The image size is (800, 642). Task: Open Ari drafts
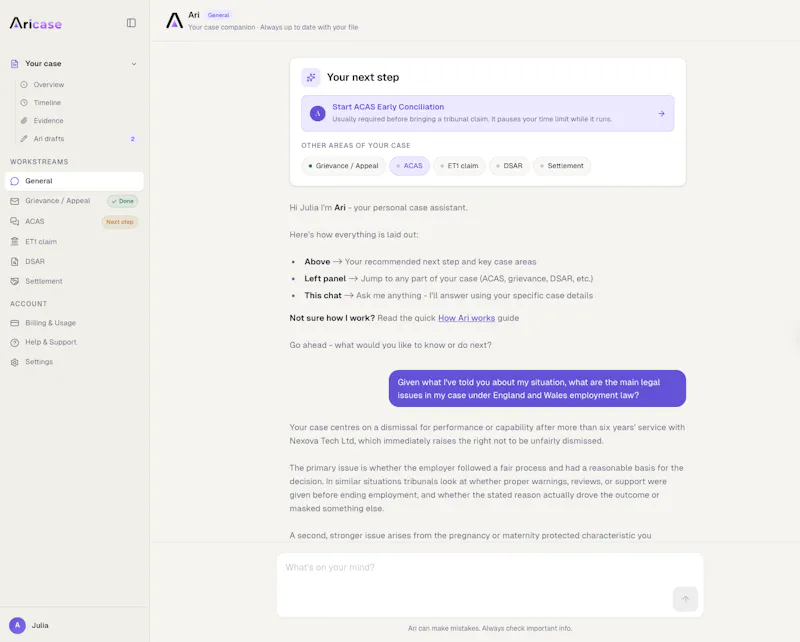(x=49, y=139)
